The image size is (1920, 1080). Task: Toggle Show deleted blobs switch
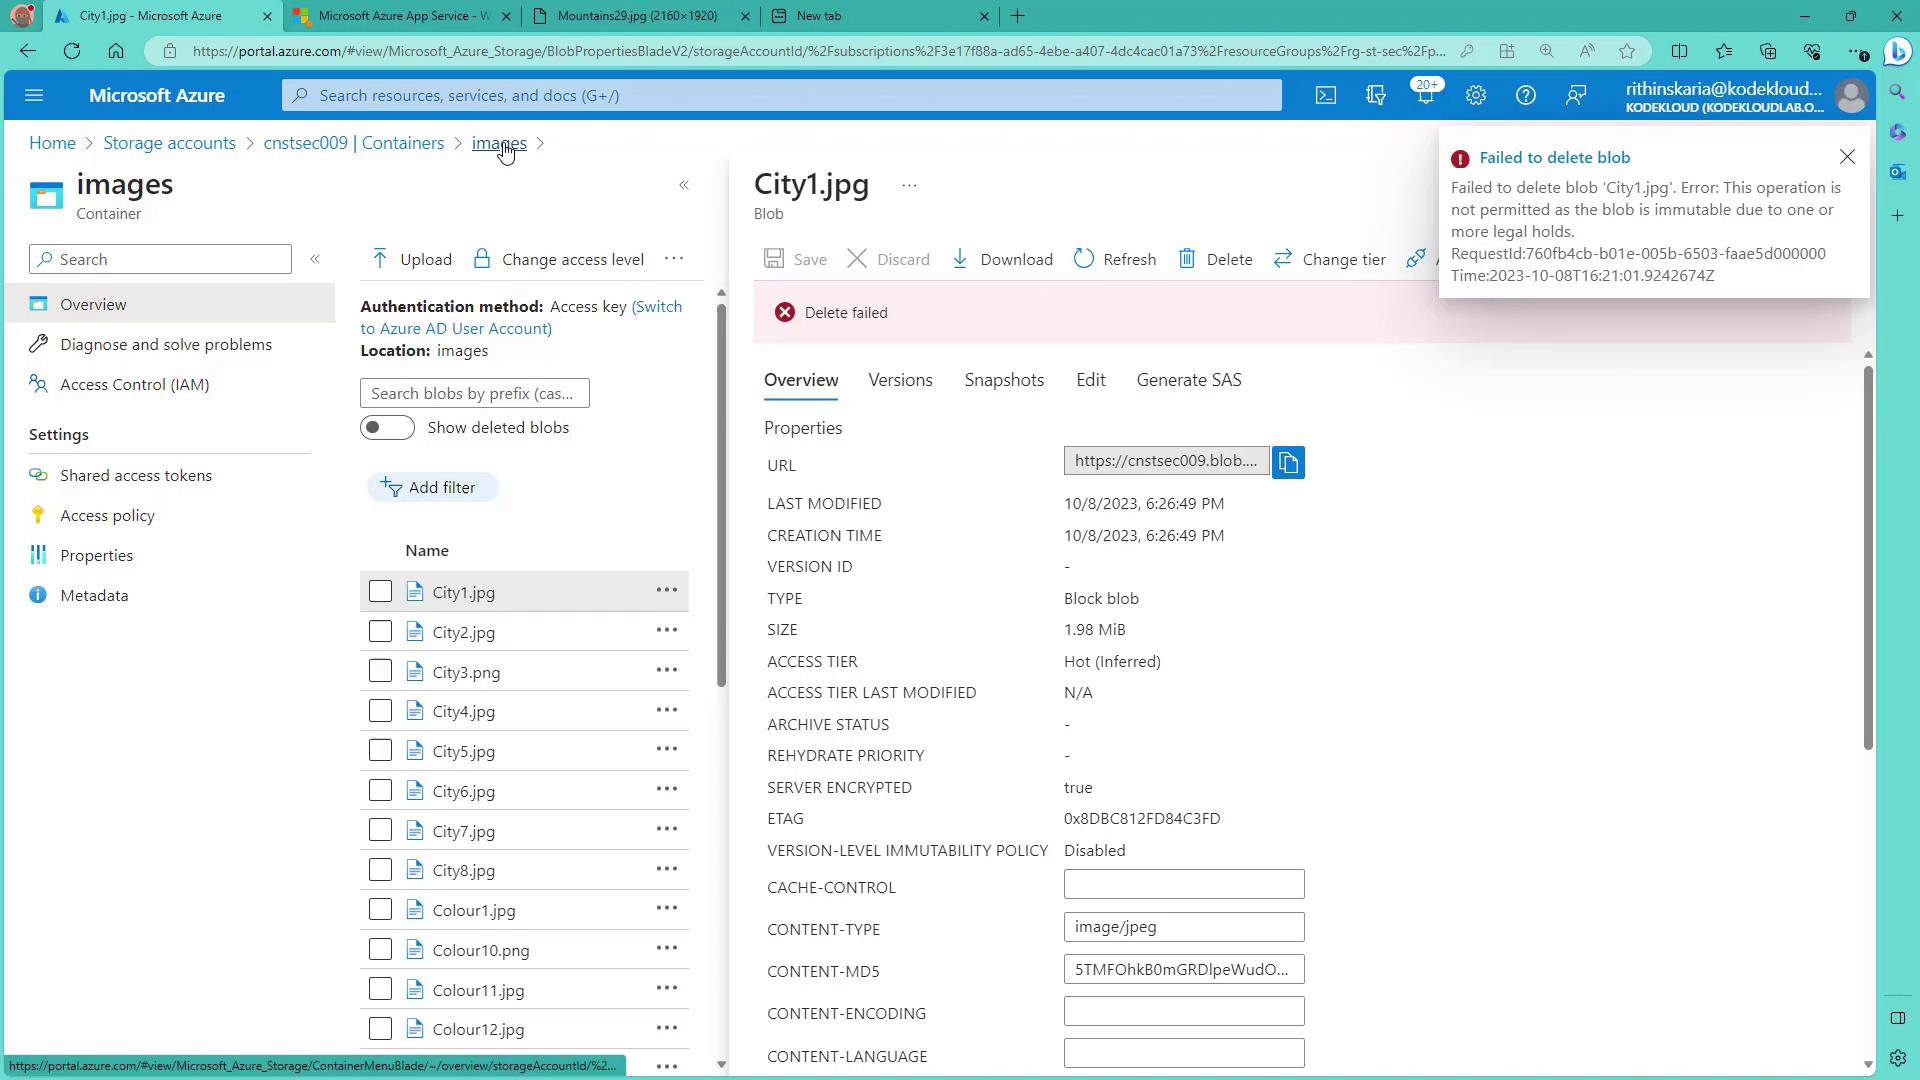point(387,428)
